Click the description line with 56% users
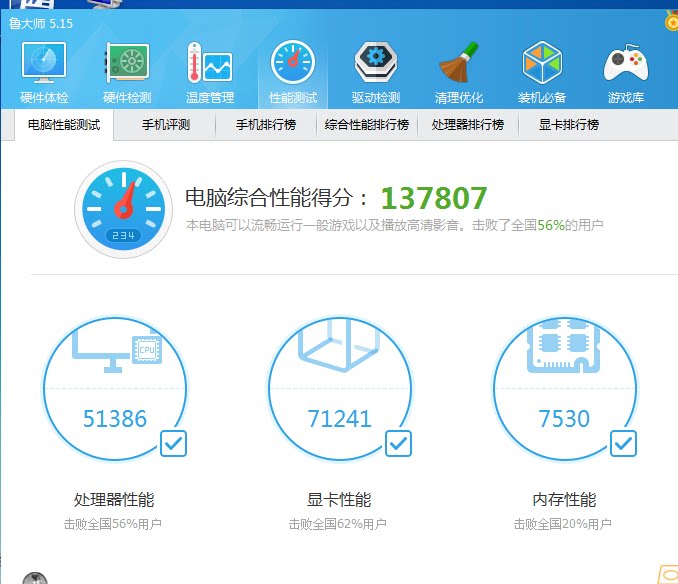 coord(394,225)
